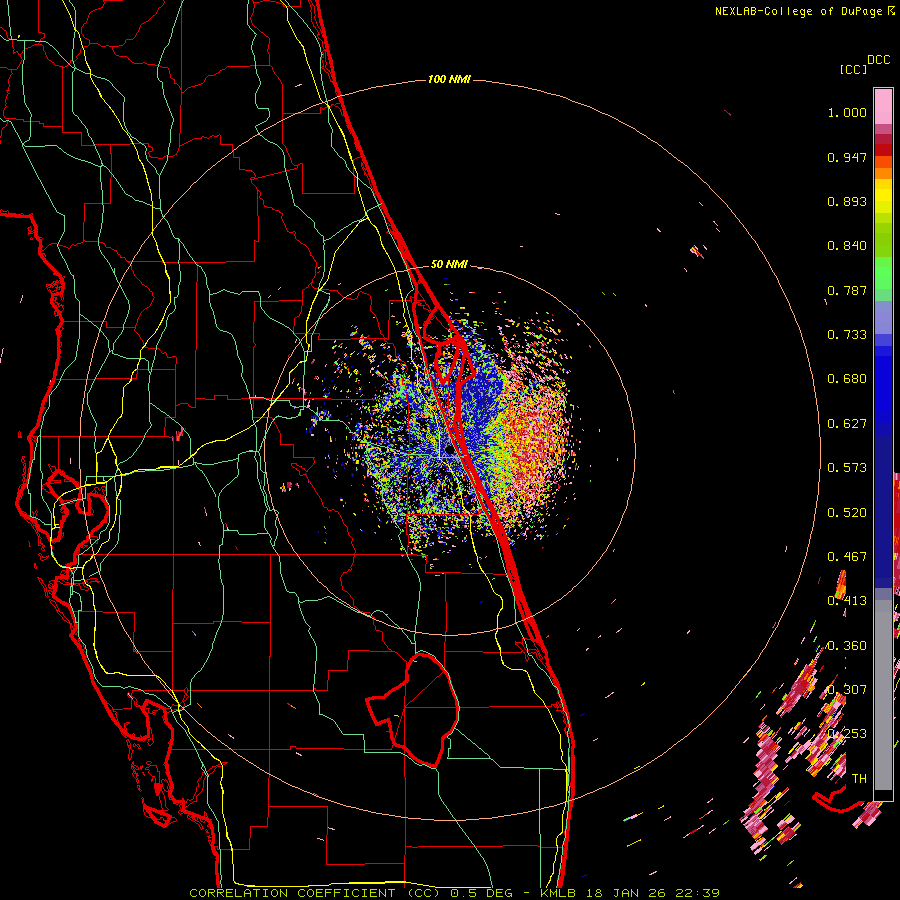Select the 0.680 scale value label

point(847,379)
